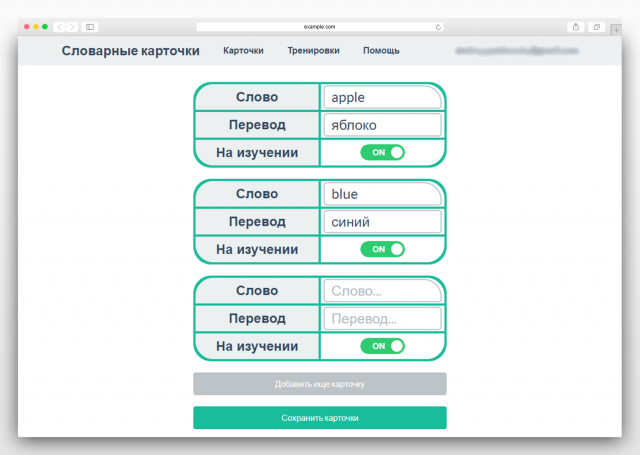Click the empty Слово... input field
Screen dimensions: 640x455
[x=382, y=291]
